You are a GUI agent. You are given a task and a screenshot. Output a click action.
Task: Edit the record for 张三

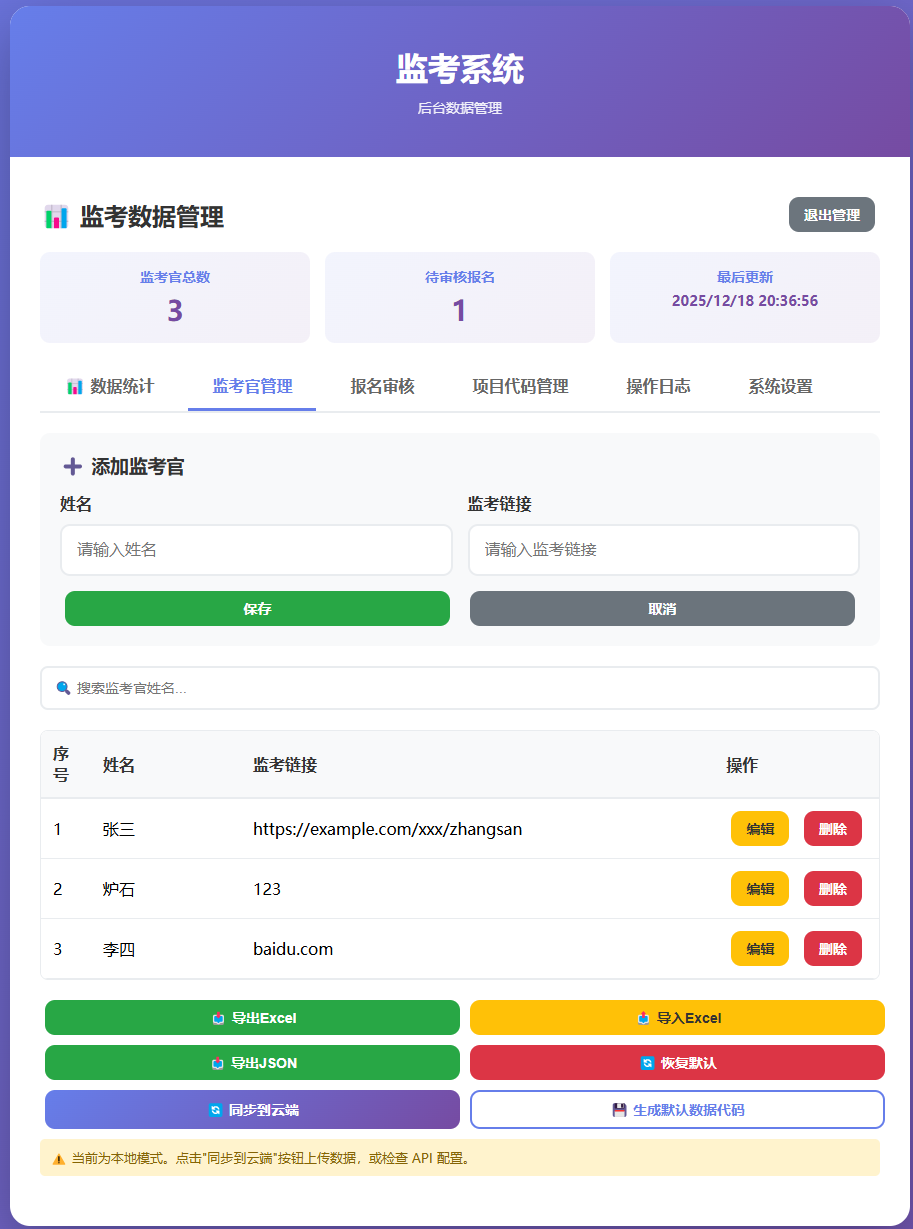coord(759,828)
